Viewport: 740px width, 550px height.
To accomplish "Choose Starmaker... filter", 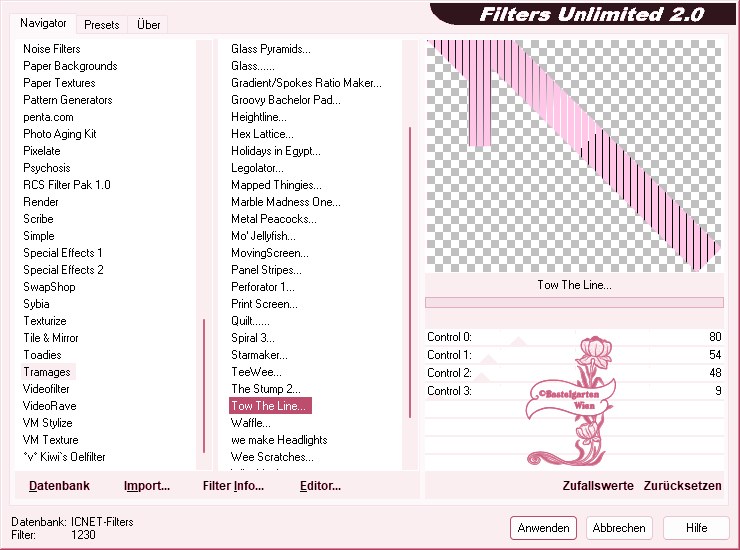I will (x=259, y=355).
